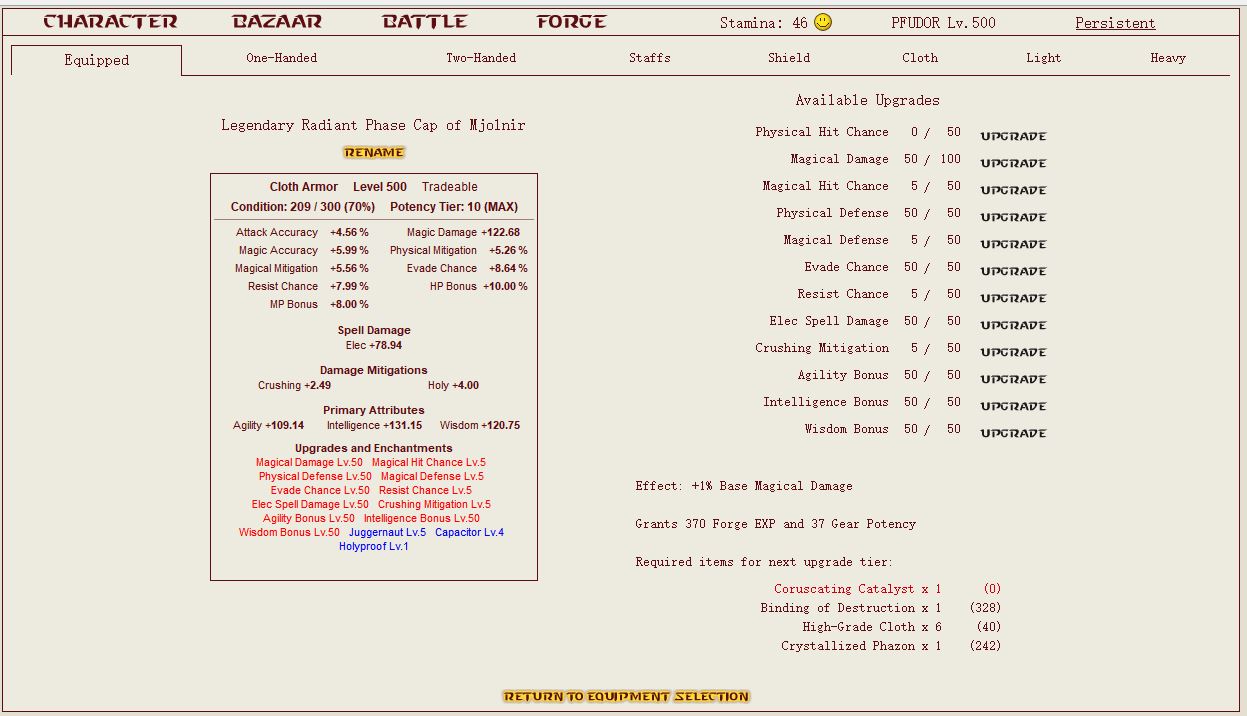The height and width of the screenshot is (716, 1247).
Task: Select the Equipped tab
Action: click(x=96, y=59)
